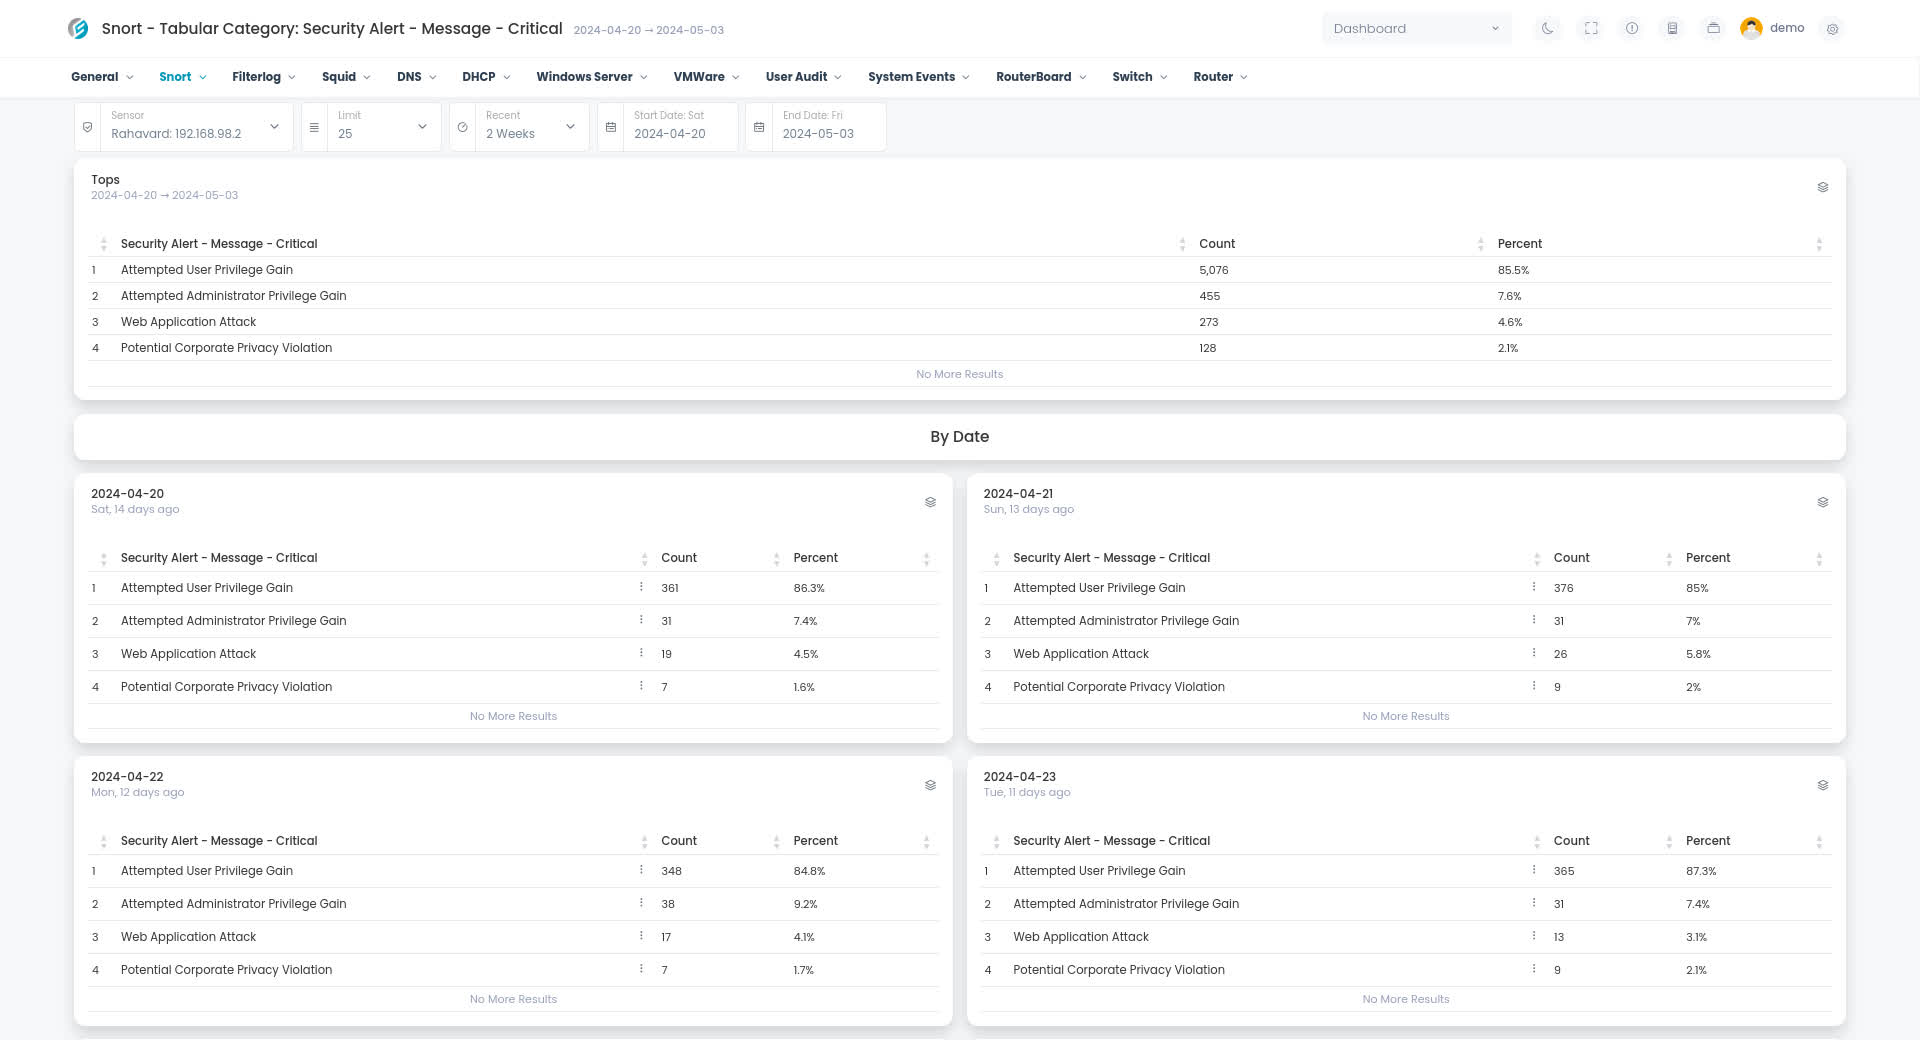Open the Dashboard selector dropdown
1920x1040 pixels.
[1416, 29]
